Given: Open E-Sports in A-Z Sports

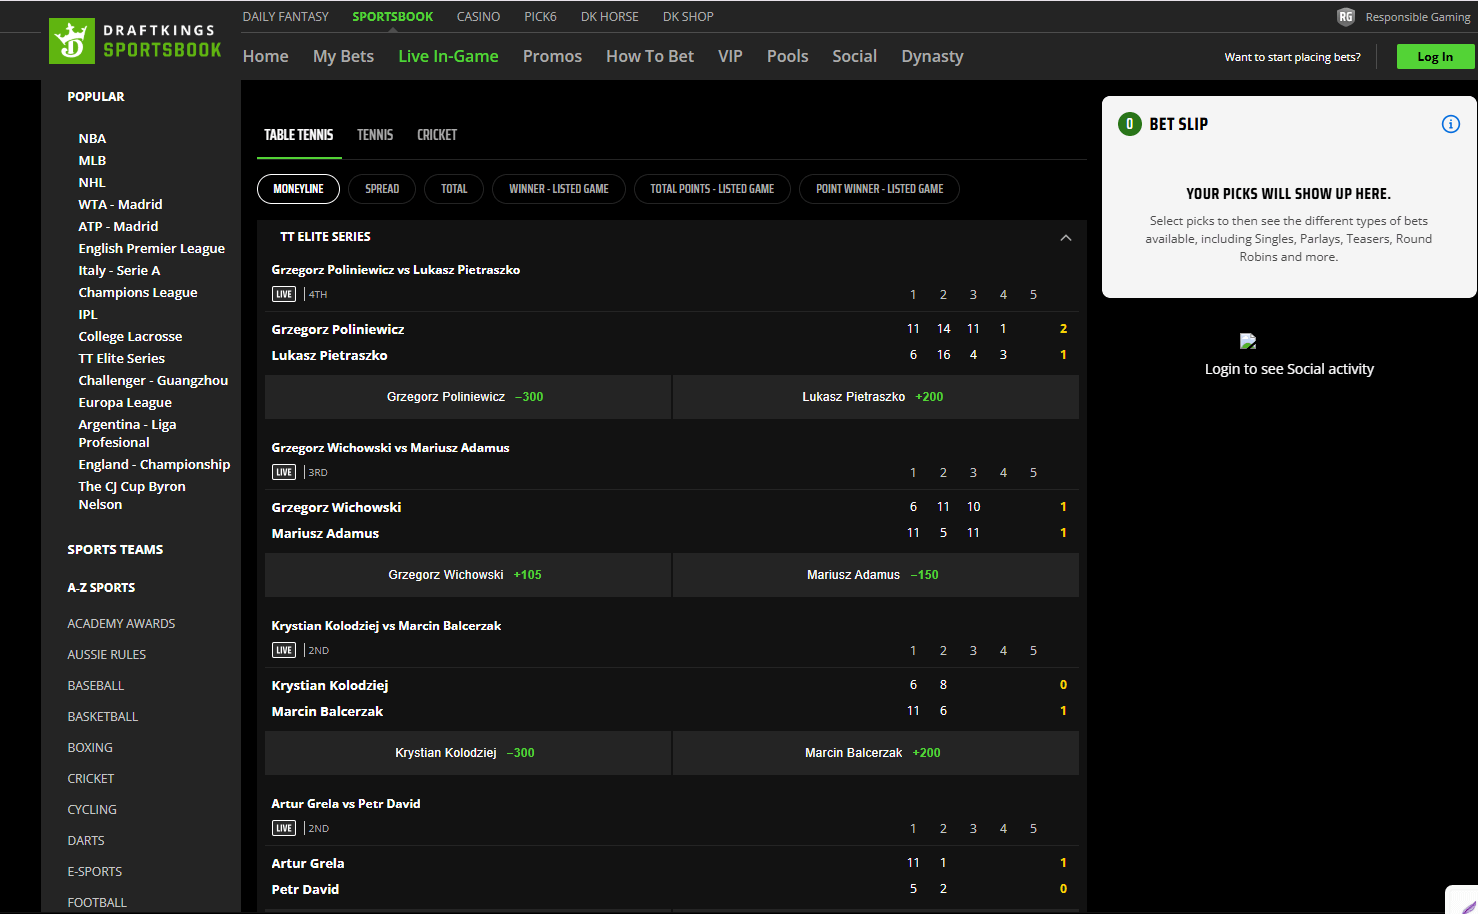Looking at the screenshot, I should (x=95, y=872).
